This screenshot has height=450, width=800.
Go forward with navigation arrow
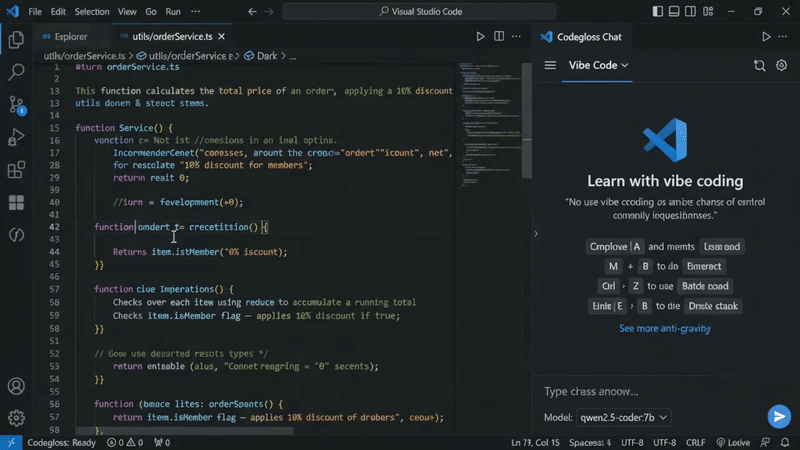tap(269, 11)
